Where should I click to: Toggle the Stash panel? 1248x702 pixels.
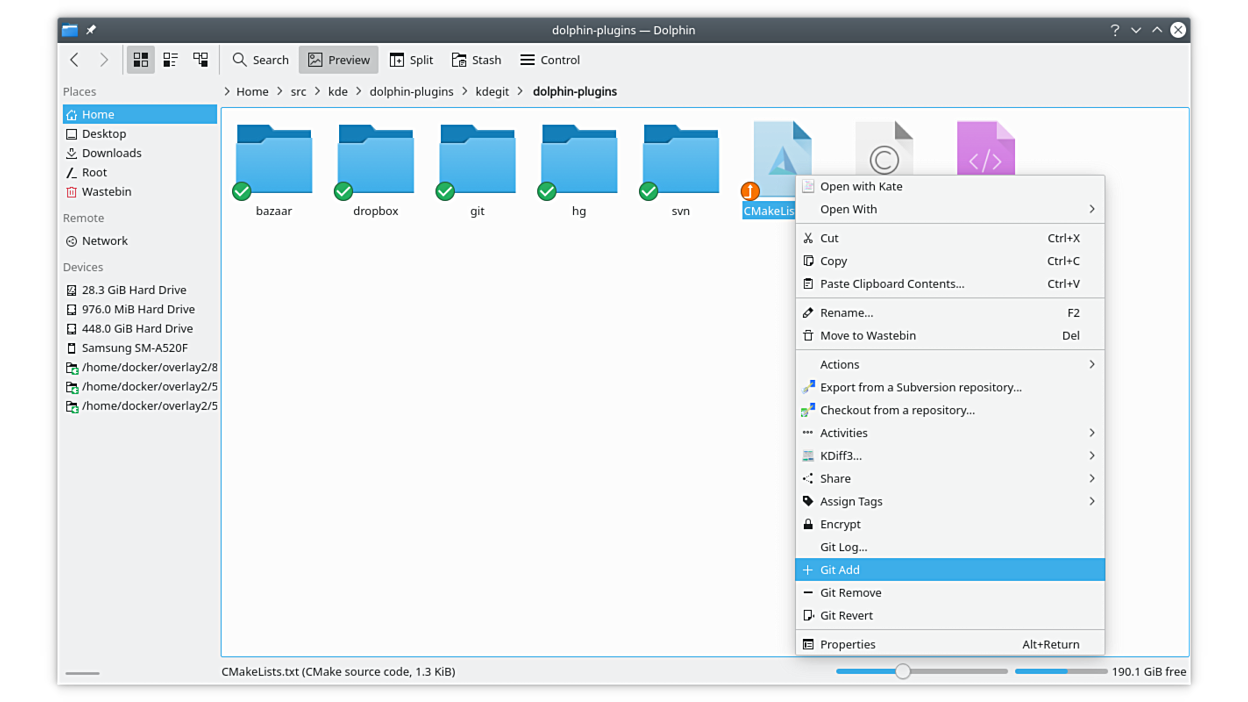476,60
